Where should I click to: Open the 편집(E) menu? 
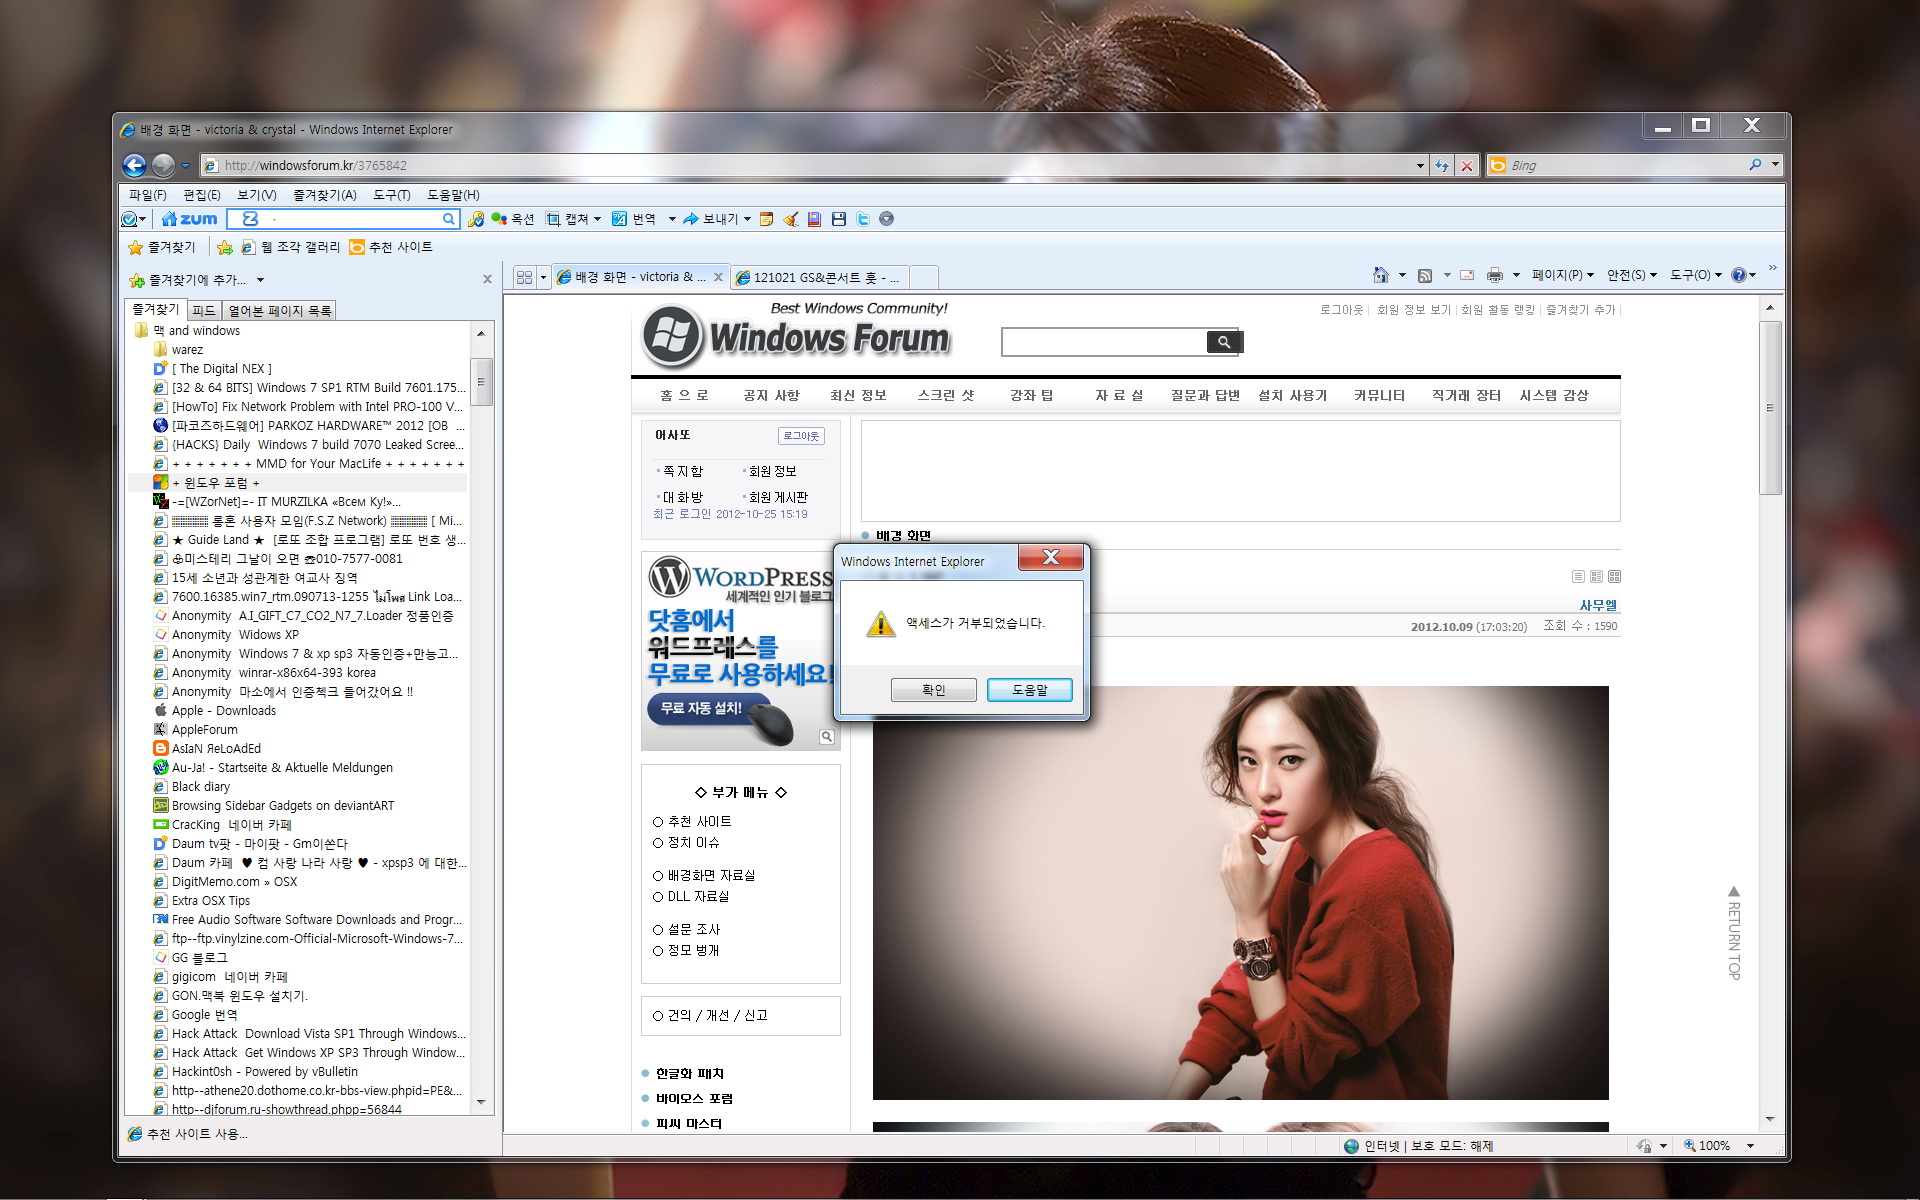pos(202,195)
